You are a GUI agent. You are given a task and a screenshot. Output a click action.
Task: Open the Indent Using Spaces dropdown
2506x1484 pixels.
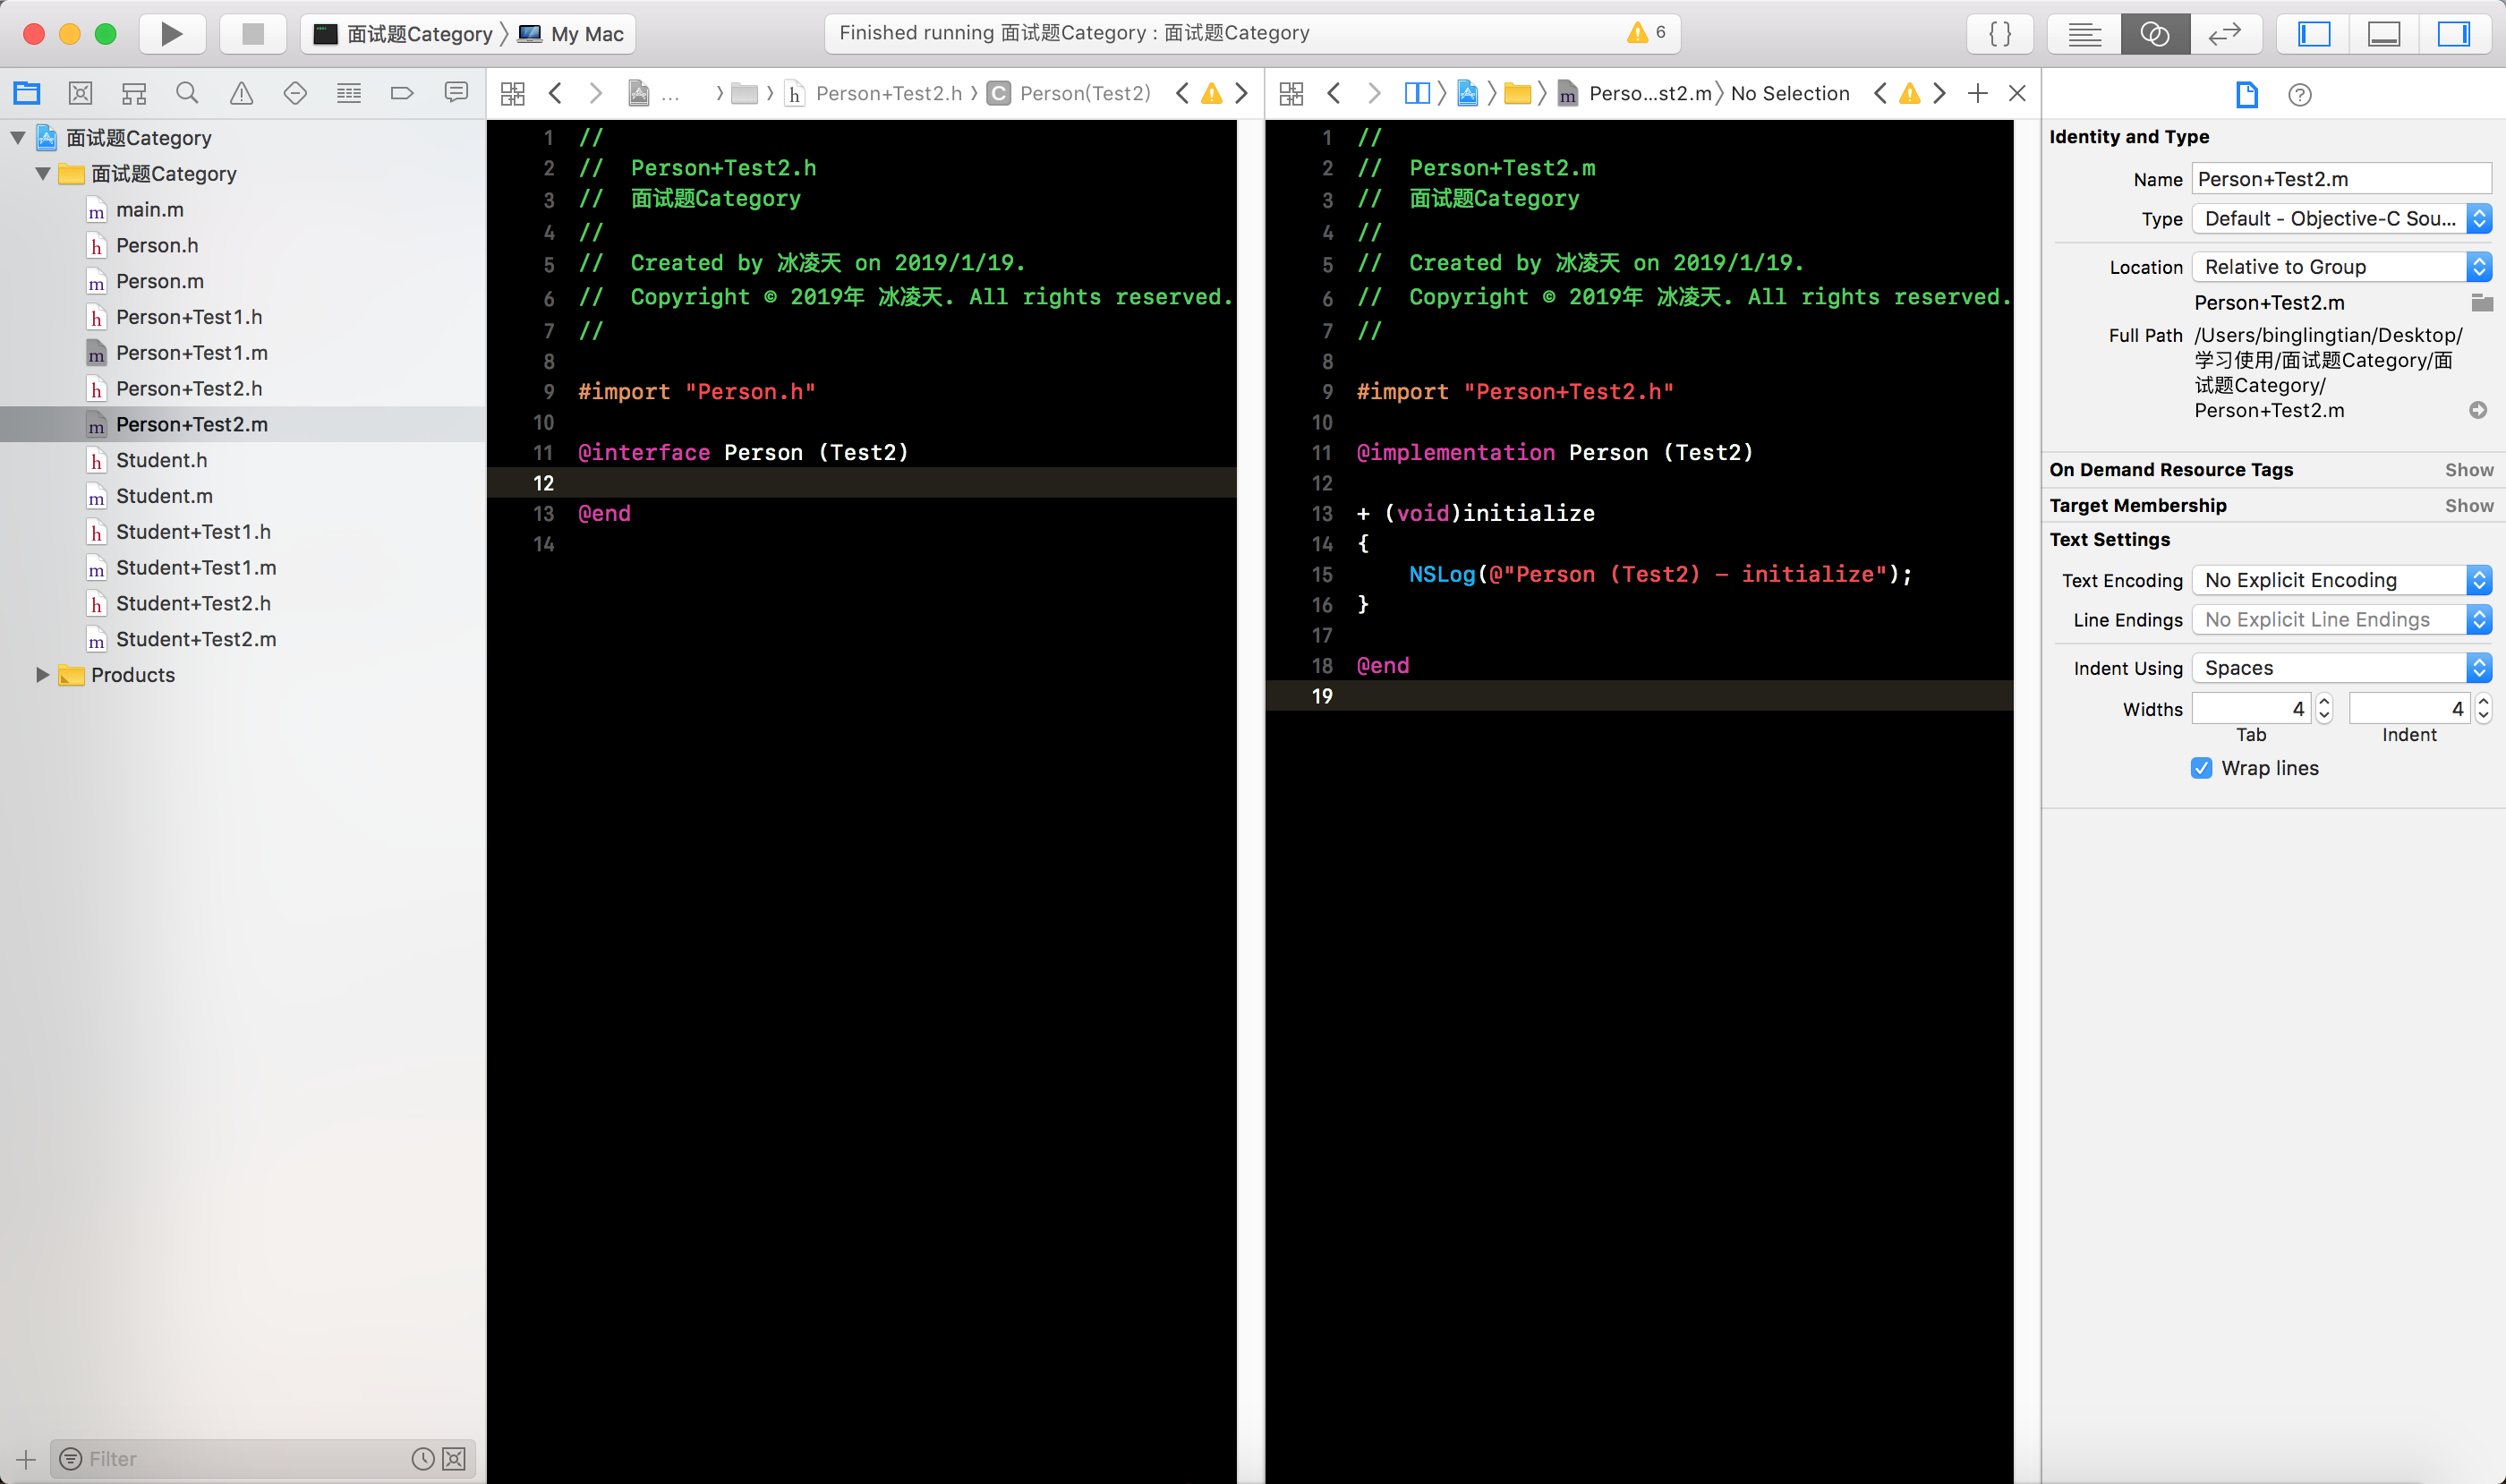[2342, 668]
